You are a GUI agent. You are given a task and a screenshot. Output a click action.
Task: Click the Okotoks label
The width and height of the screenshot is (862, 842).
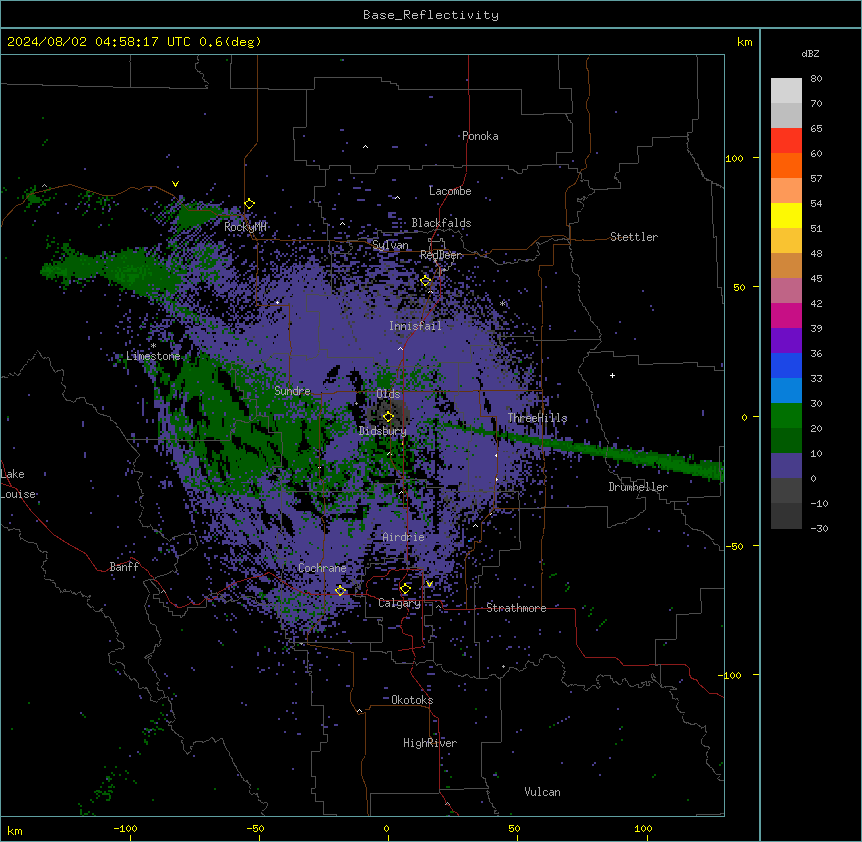click(x=412, y=700)
